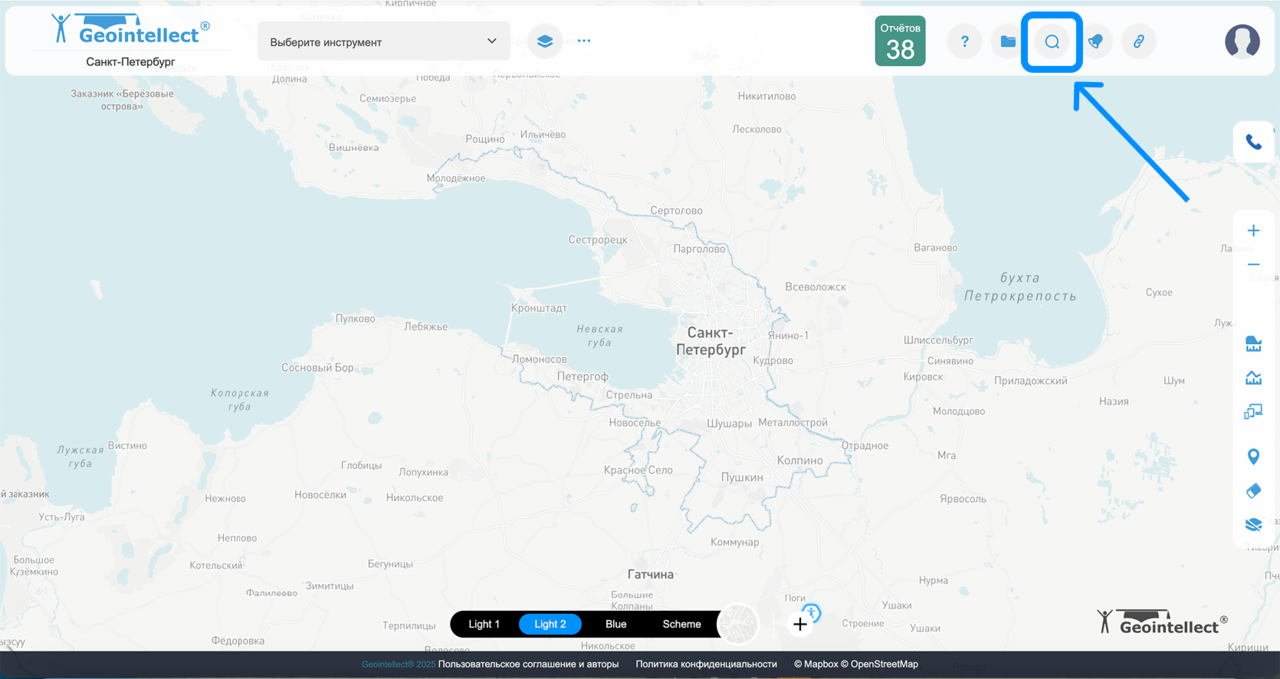The image size is (1280, 679).
Task: Open the user profile avatar menu
Action: [x=1242, y=41]
